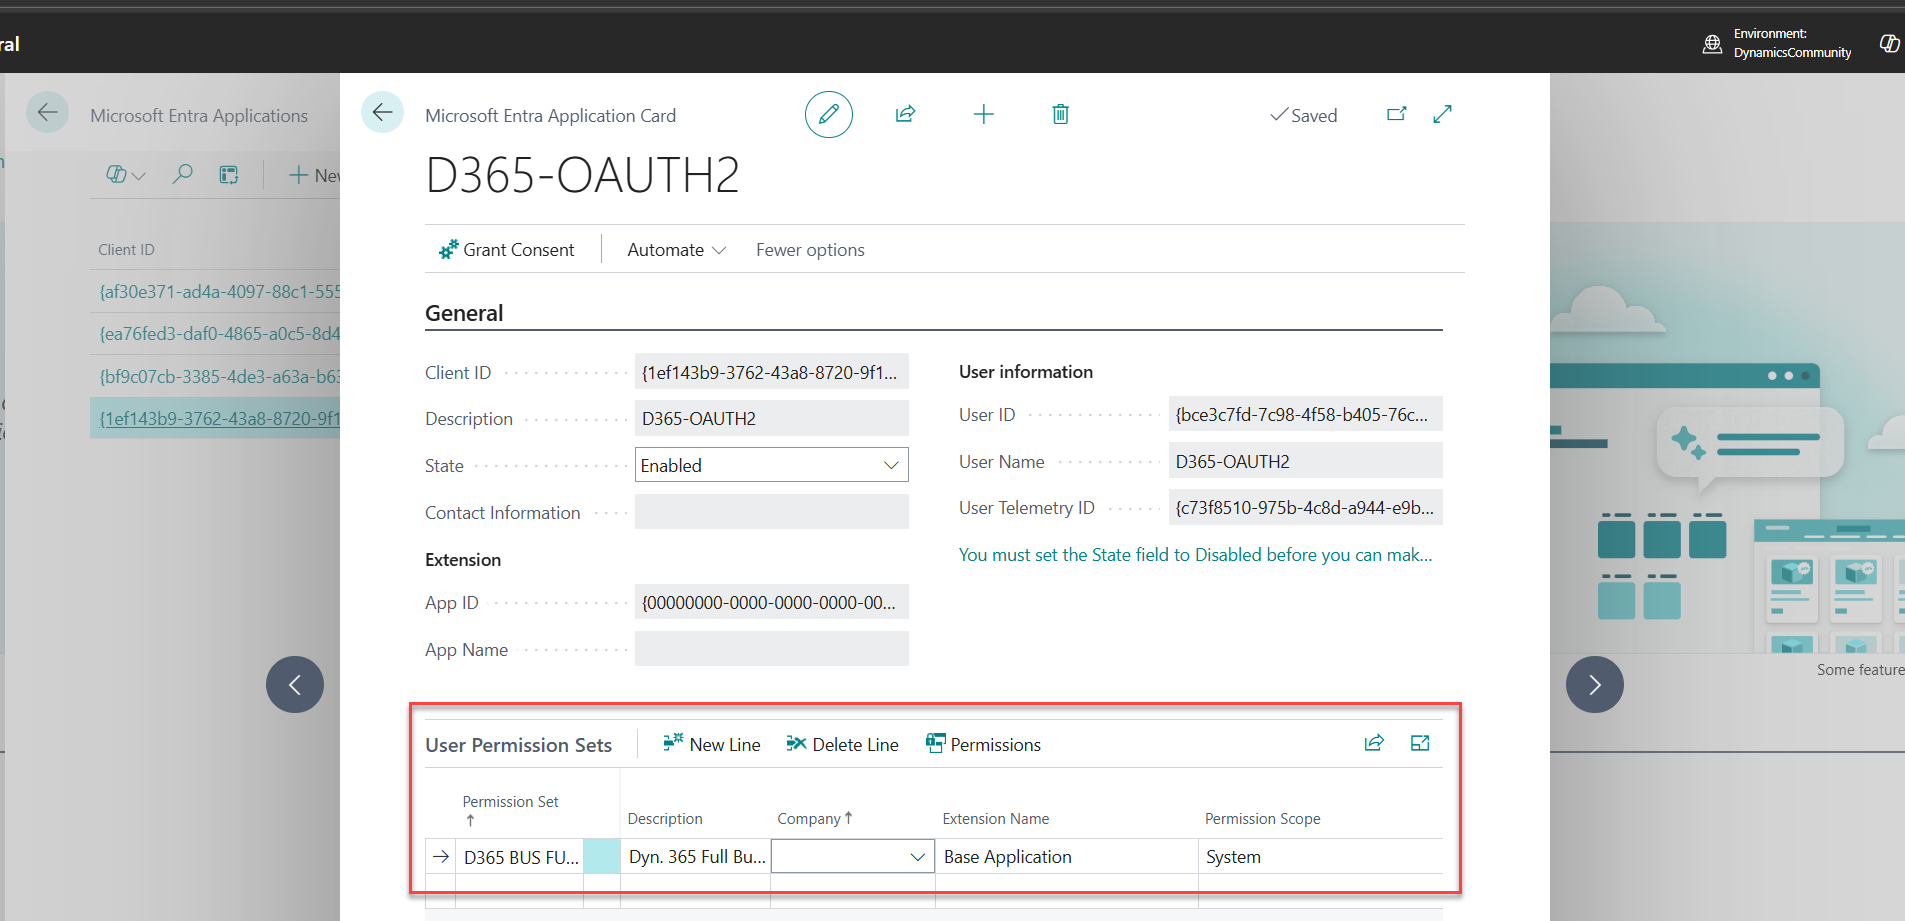Open Copilot dropdown in Applications list toolbar
This screenshot has height=921, width=1905.
click(126, 175)
